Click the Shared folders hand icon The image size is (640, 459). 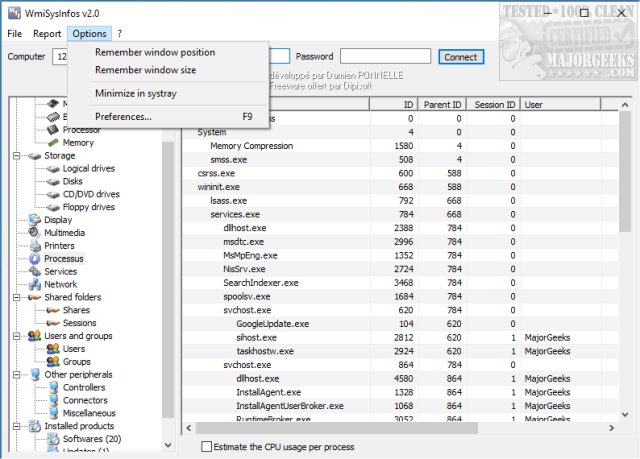[x=34, y=297]
